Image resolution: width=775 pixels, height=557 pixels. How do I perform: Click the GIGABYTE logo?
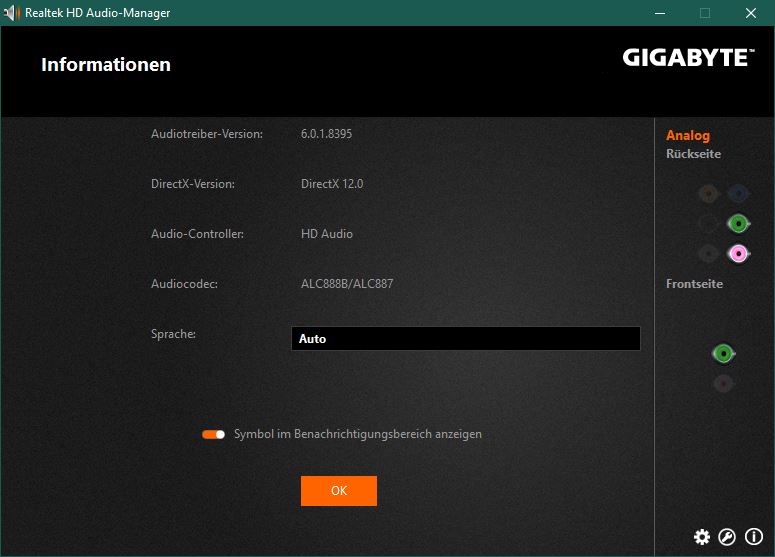click(x=688, y=58)
